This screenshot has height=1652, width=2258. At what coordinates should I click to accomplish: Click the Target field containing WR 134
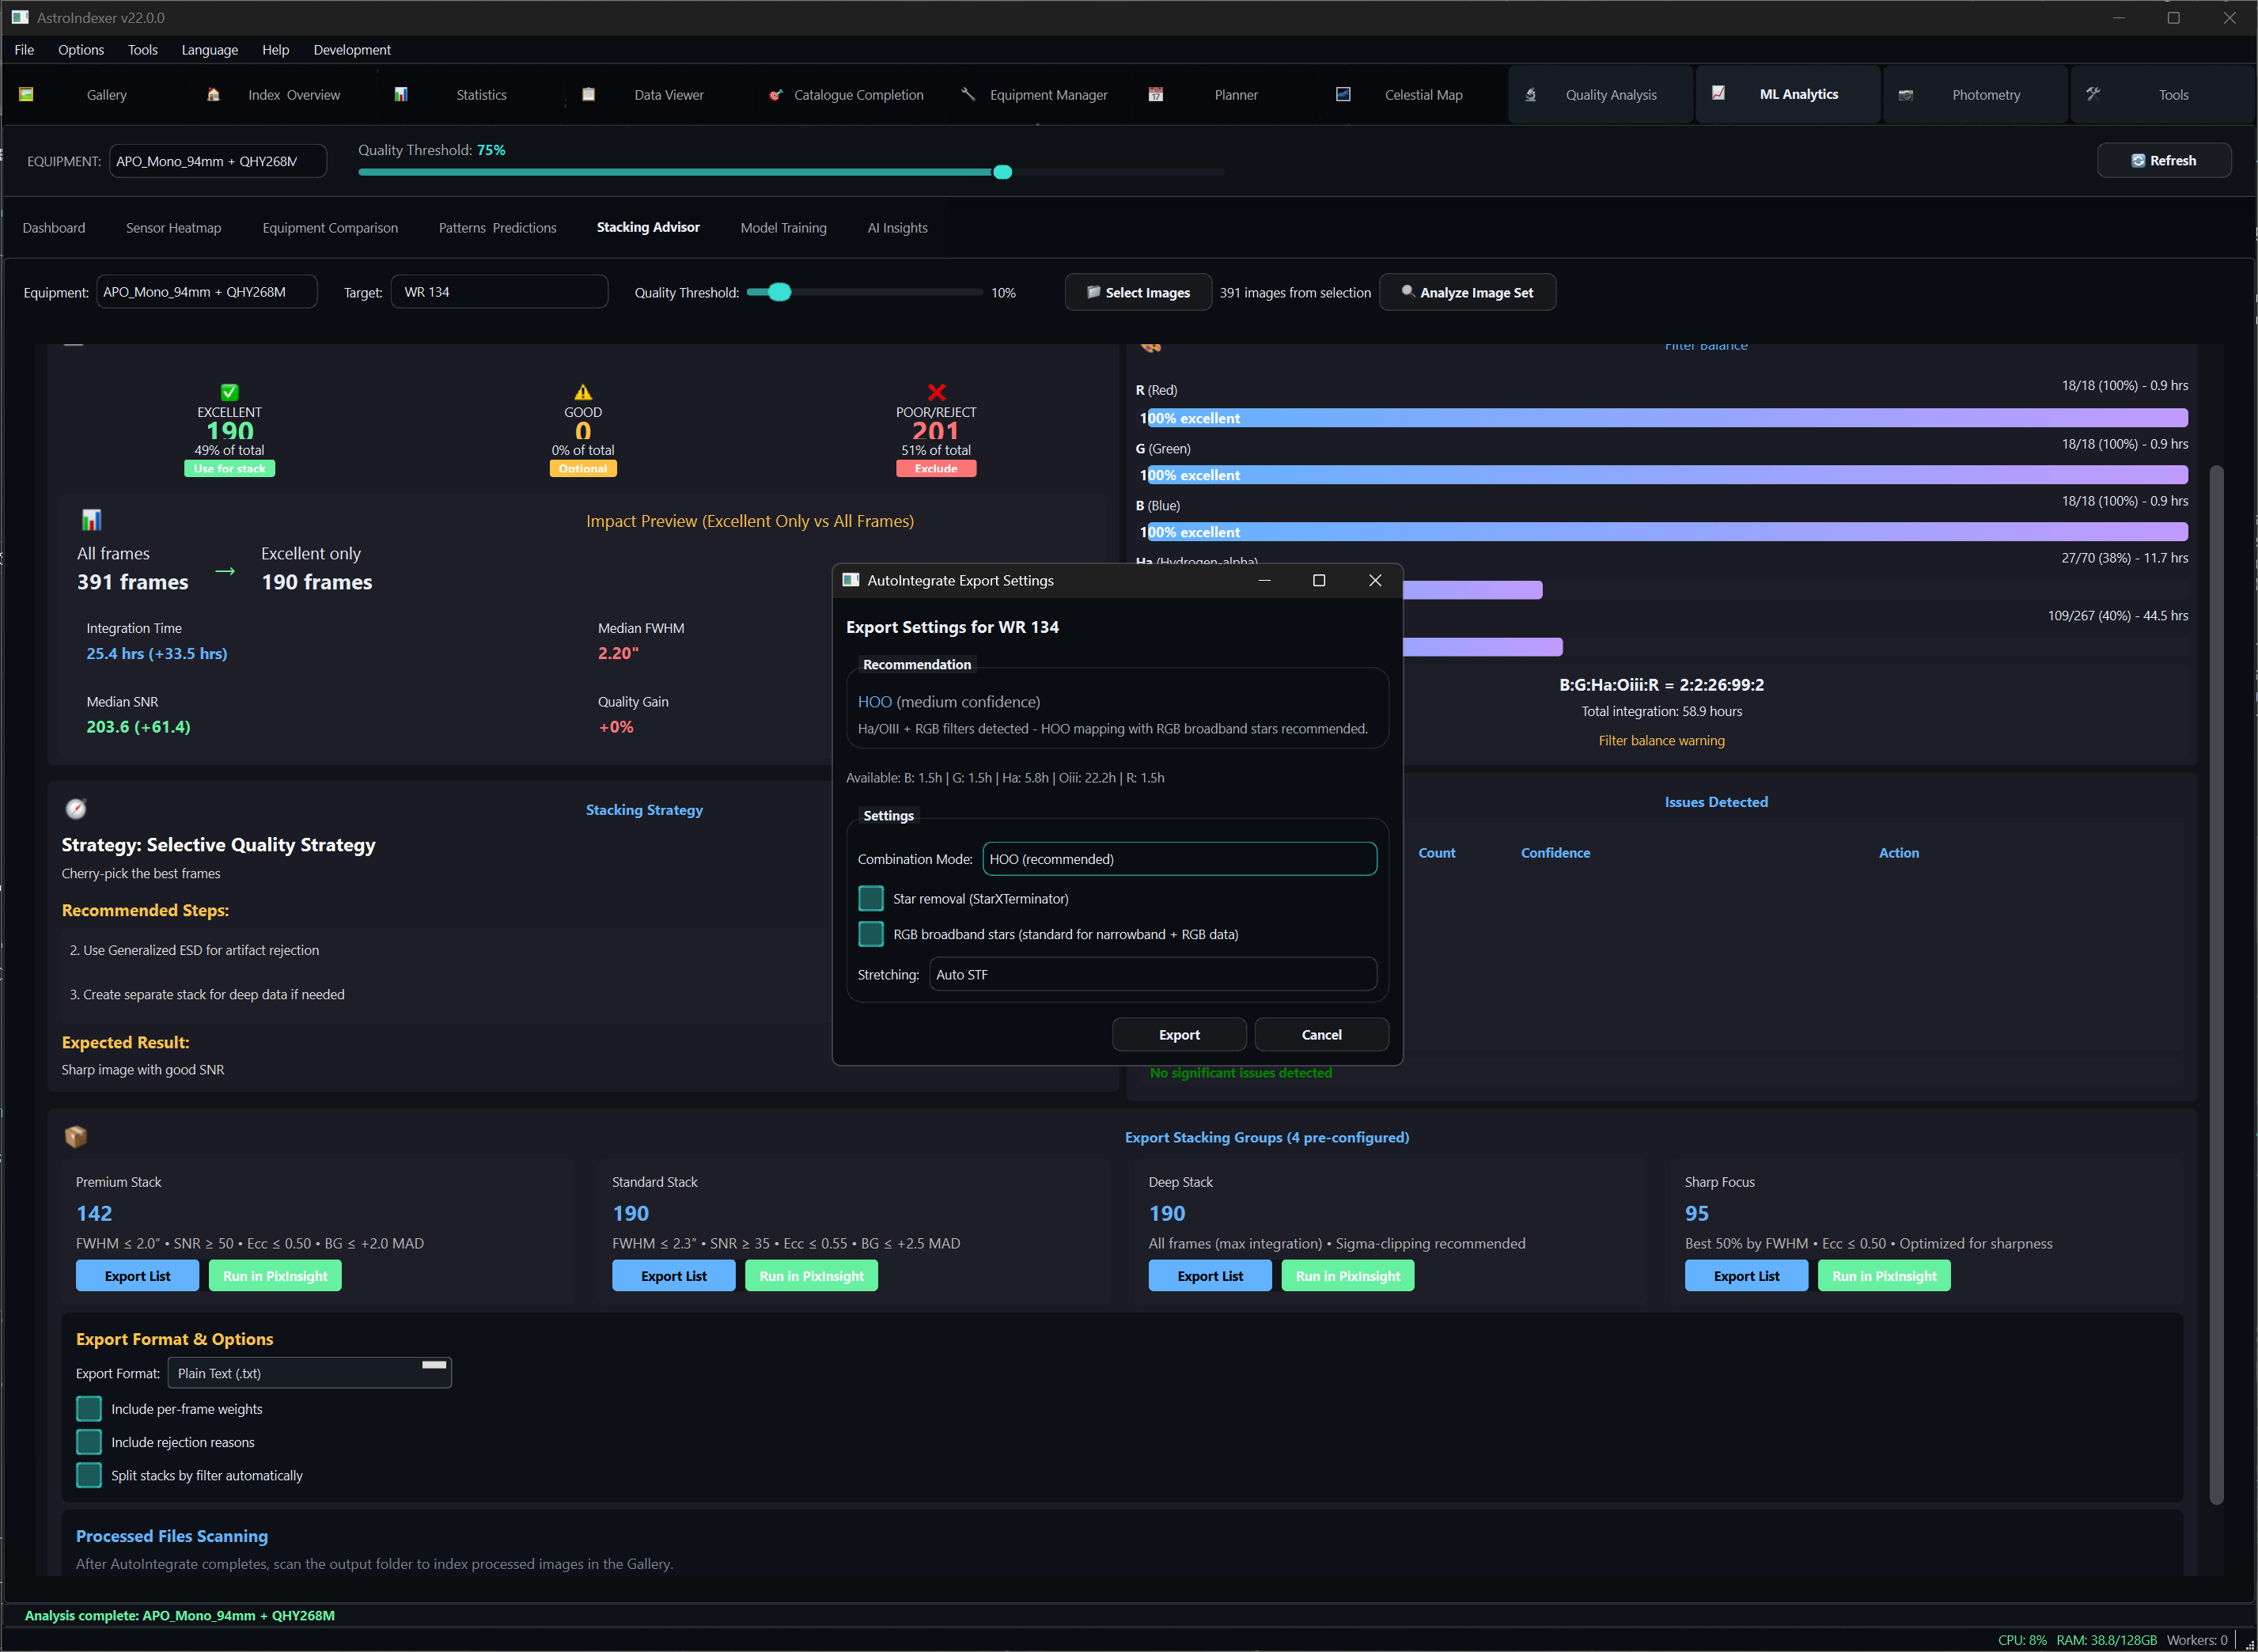[499, 291]
